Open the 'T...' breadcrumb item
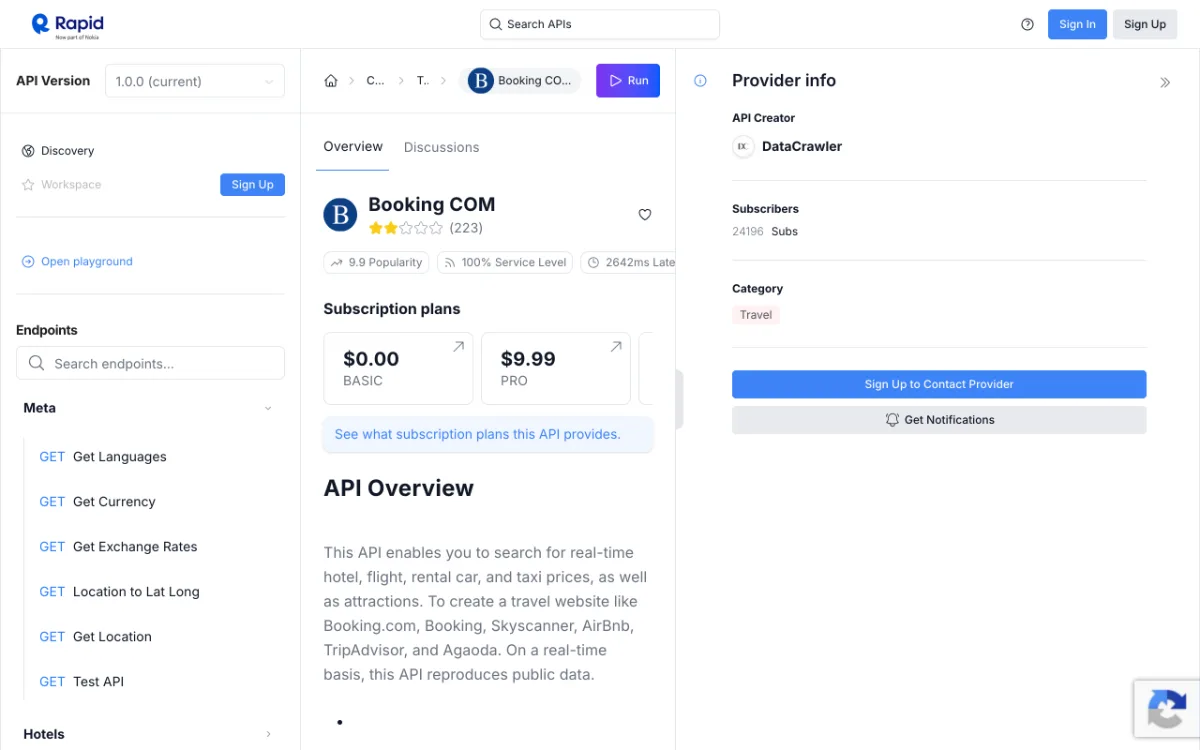The width and height of the screenshot is (1200, 750). point(422,81)
